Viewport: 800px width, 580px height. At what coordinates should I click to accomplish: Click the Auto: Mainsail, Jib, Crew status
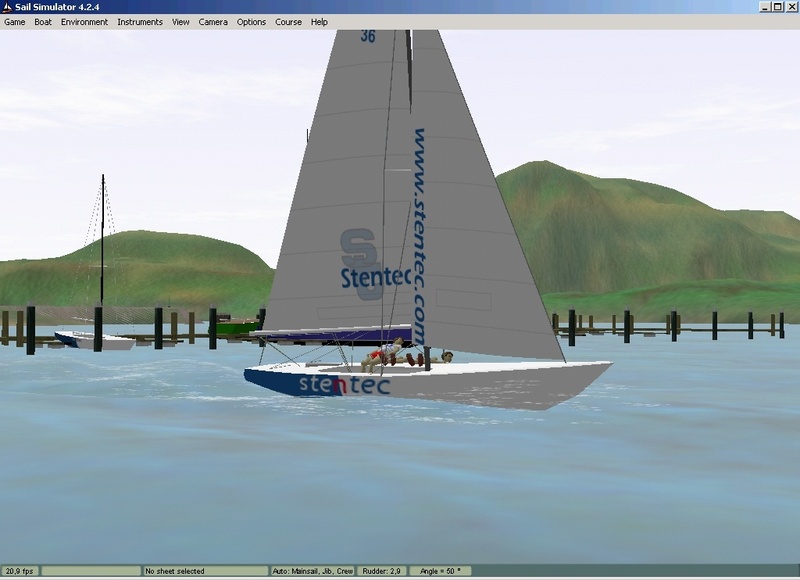point(310,571)
